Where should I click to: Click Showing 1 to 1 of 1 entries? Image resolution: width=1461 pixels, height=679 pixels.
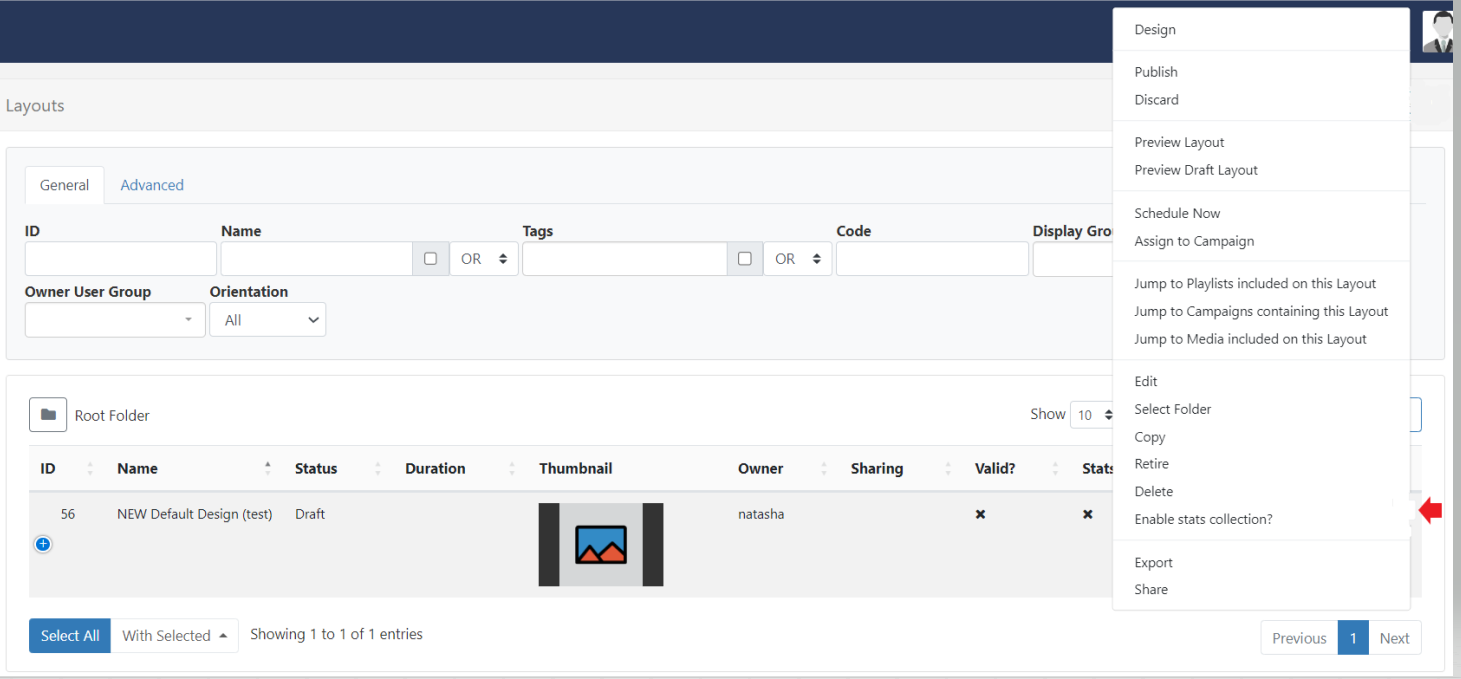336,634
